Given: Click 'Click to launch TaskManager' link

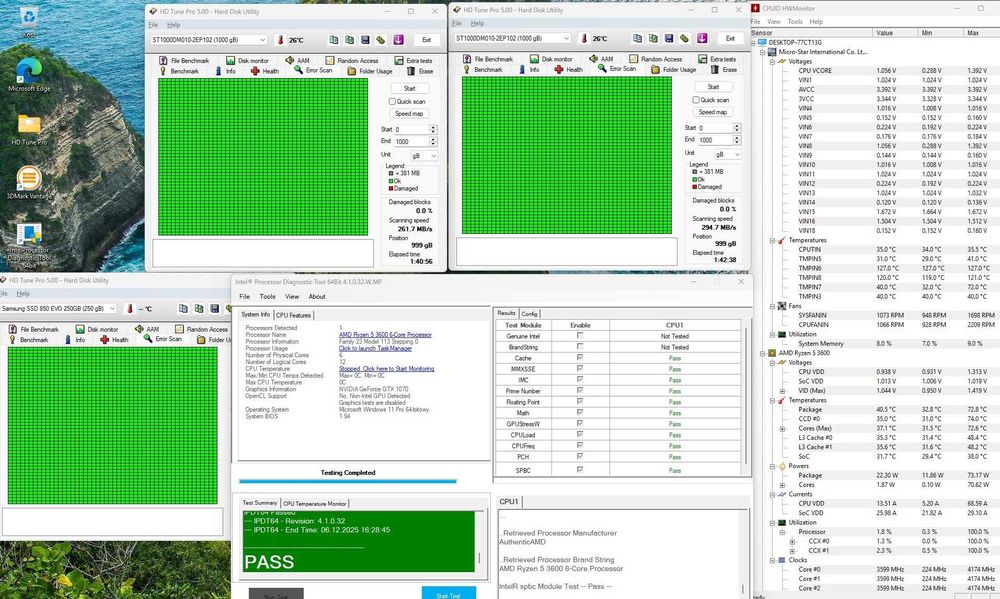Looking at the screenshot, I should (x=375, y=348).
